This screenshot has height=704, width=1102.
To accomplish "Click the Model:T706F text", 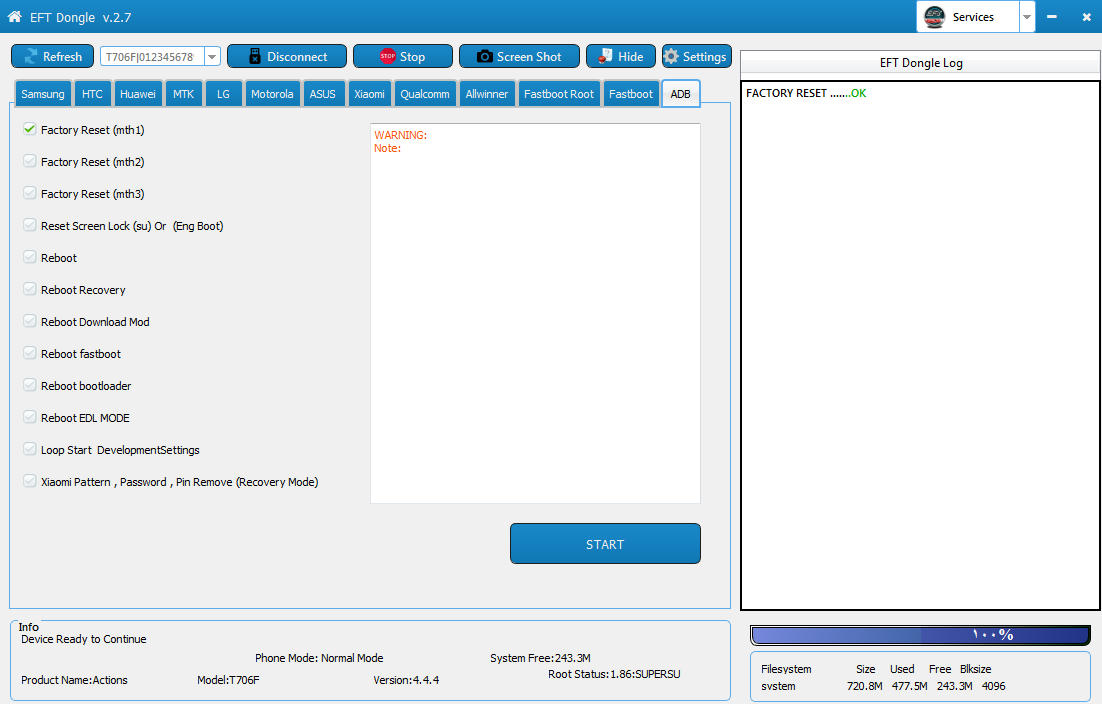I will 228,680.
